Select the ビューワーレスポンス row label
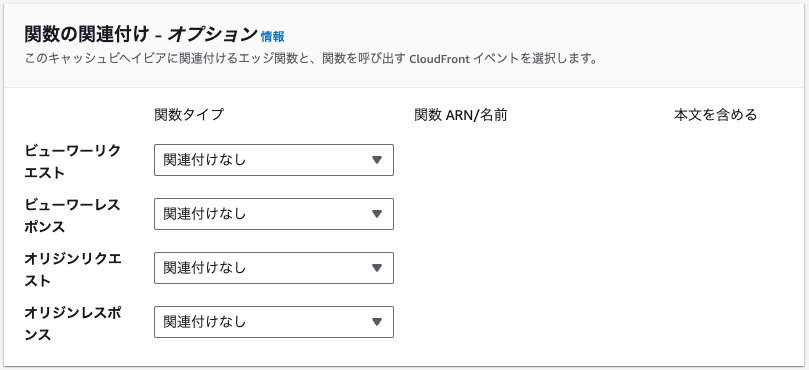 coord(72,215)
